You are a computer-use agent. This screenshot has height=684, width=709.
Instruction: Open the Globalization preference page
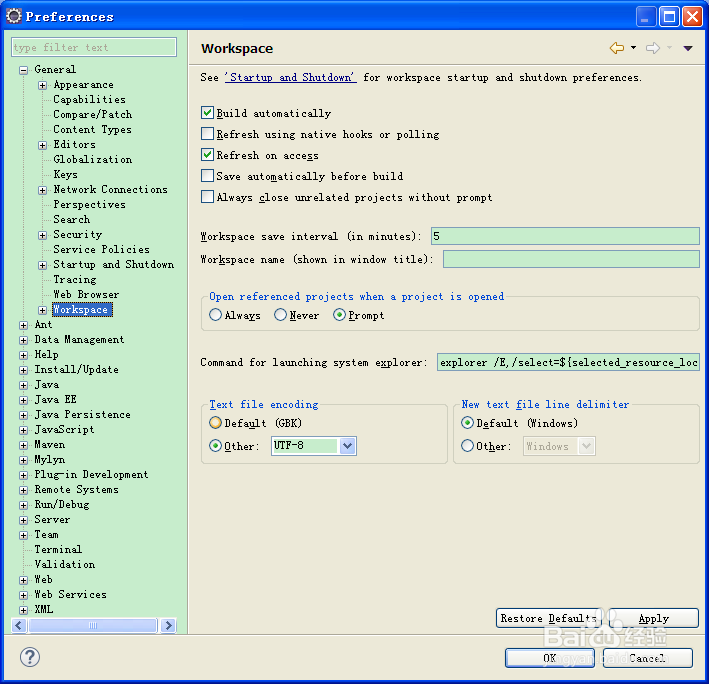(x=93, y=159)
